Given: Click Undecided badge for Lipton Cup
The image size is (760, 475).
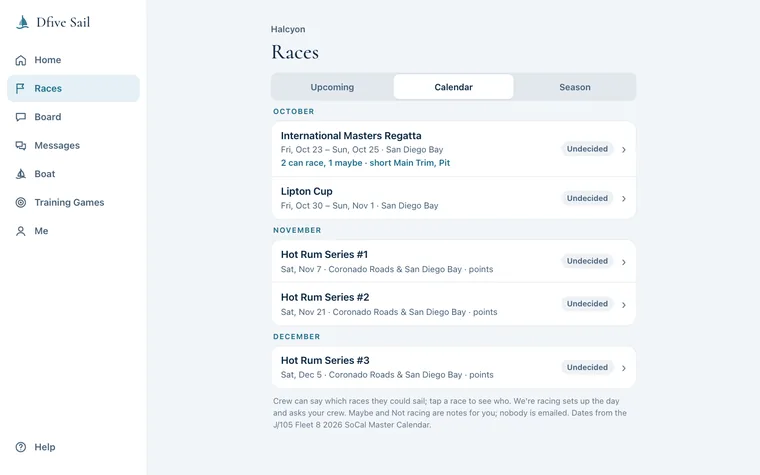Looking at the screenshot, I should pyautogui.click(x=587, y=198).
